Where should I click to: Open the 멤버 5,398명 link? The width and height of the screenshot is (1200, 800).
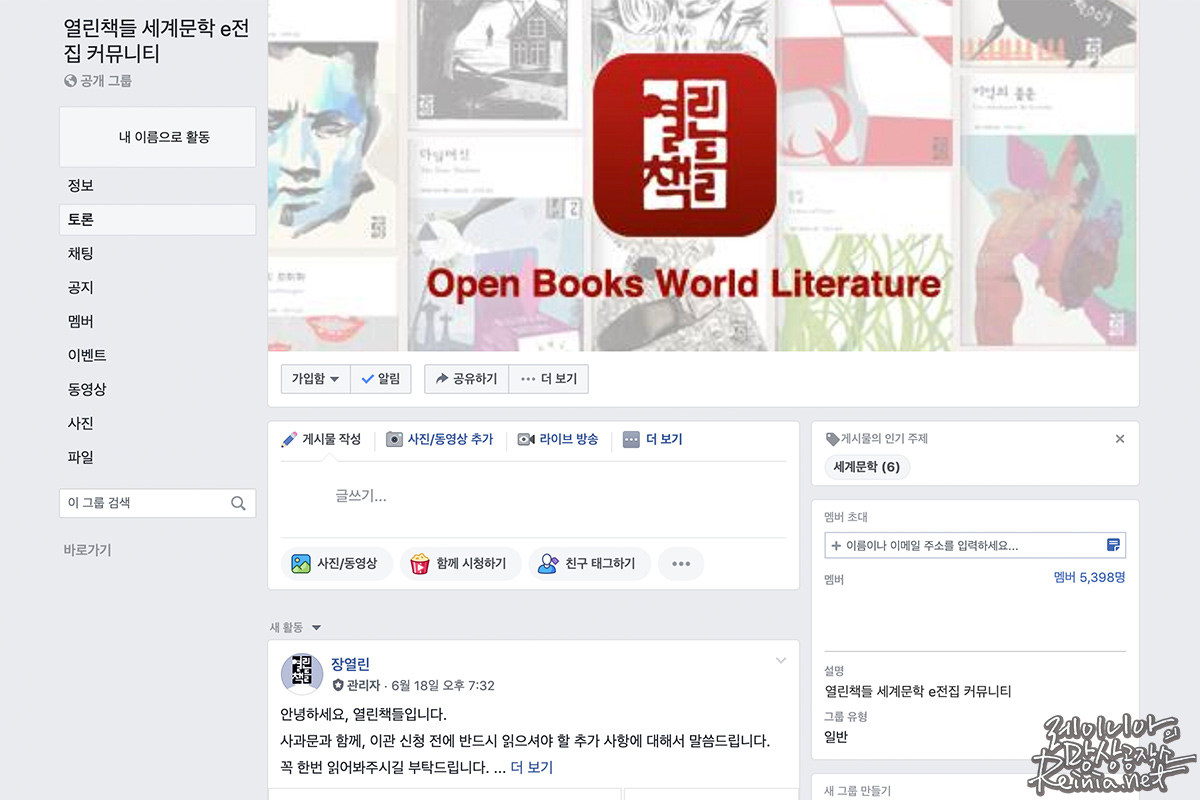[x=1090, y=577]
